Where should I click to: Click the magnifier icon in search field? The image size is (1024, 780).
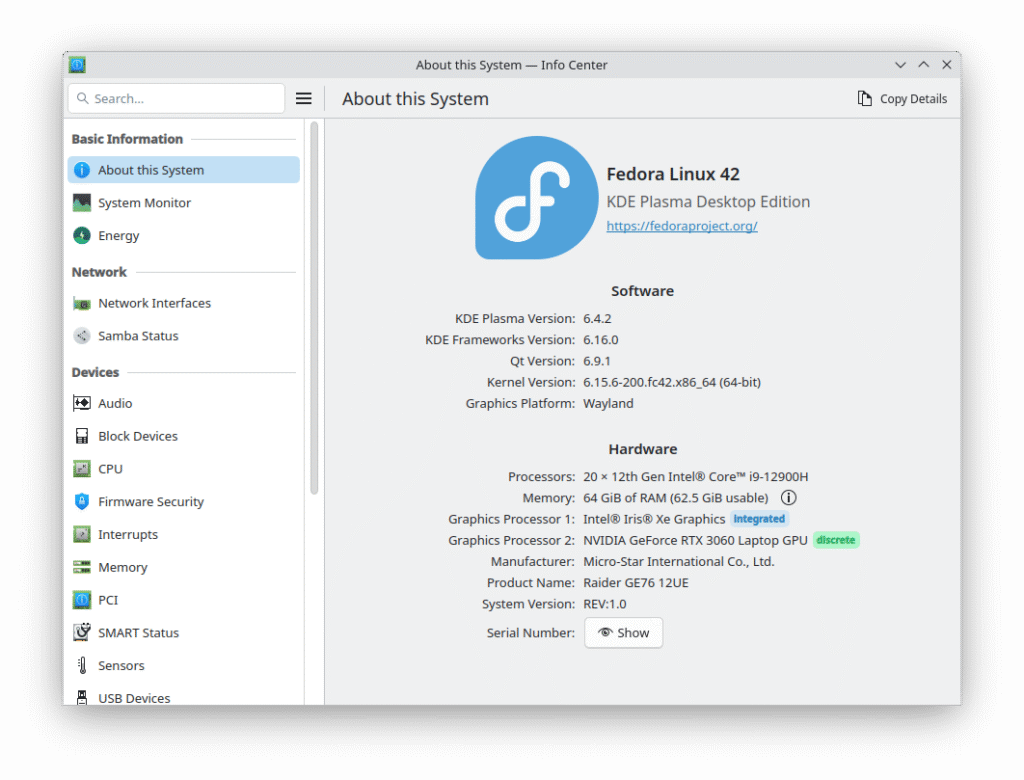click(x=82, y=98)
